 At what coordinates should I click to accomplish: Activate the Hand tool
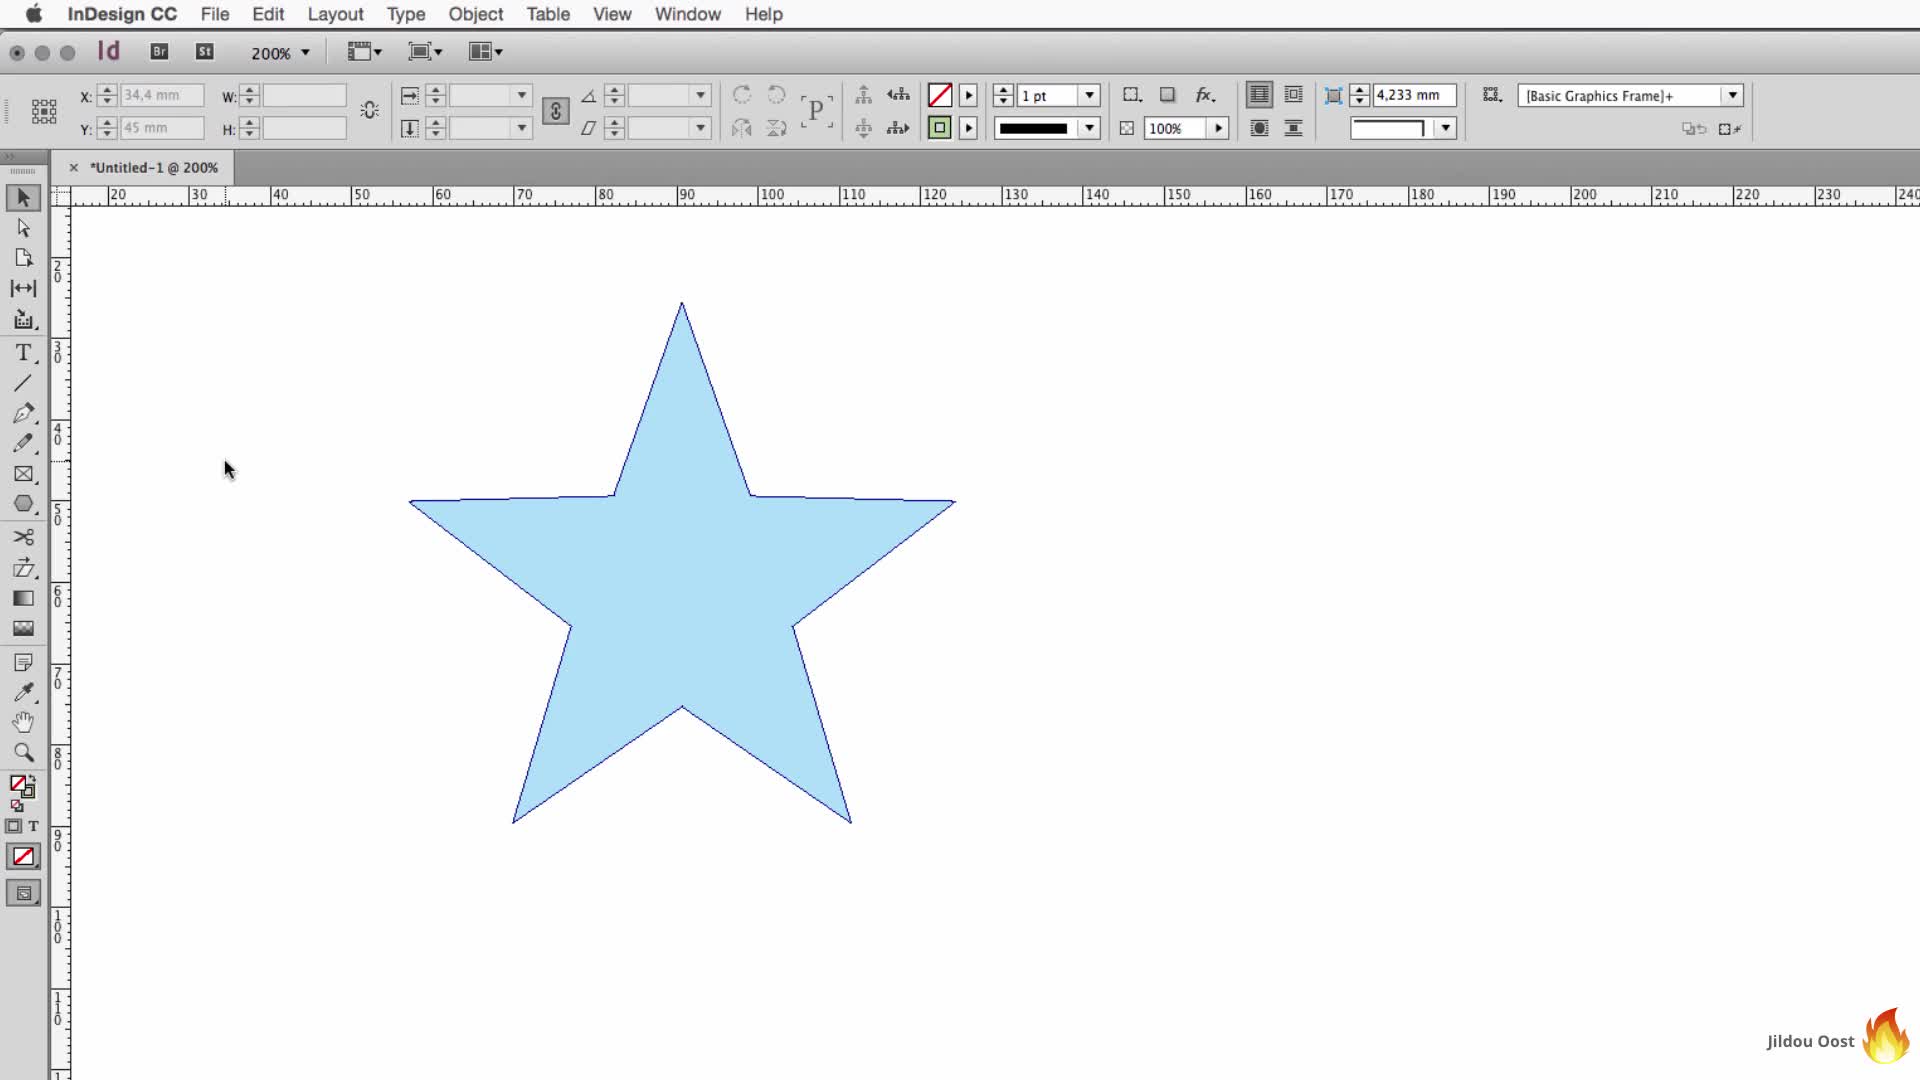23,722
